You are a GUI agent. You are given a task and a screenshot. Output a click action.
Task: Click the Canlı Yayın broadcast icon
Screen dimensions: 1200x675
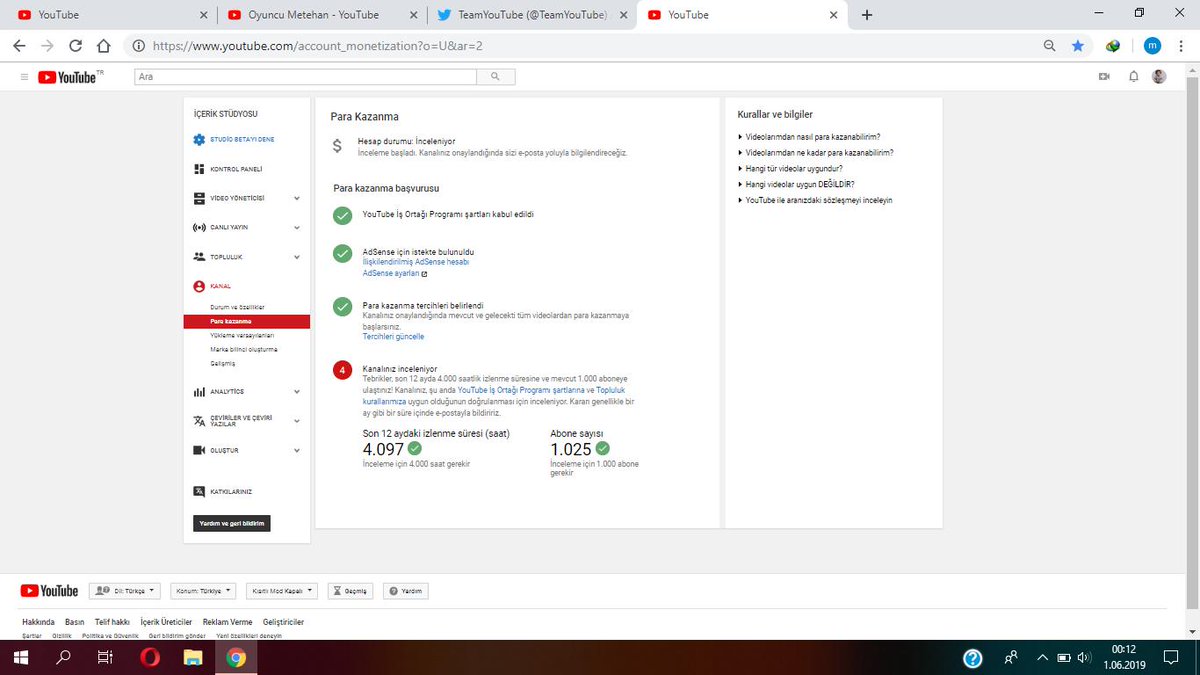199,227
